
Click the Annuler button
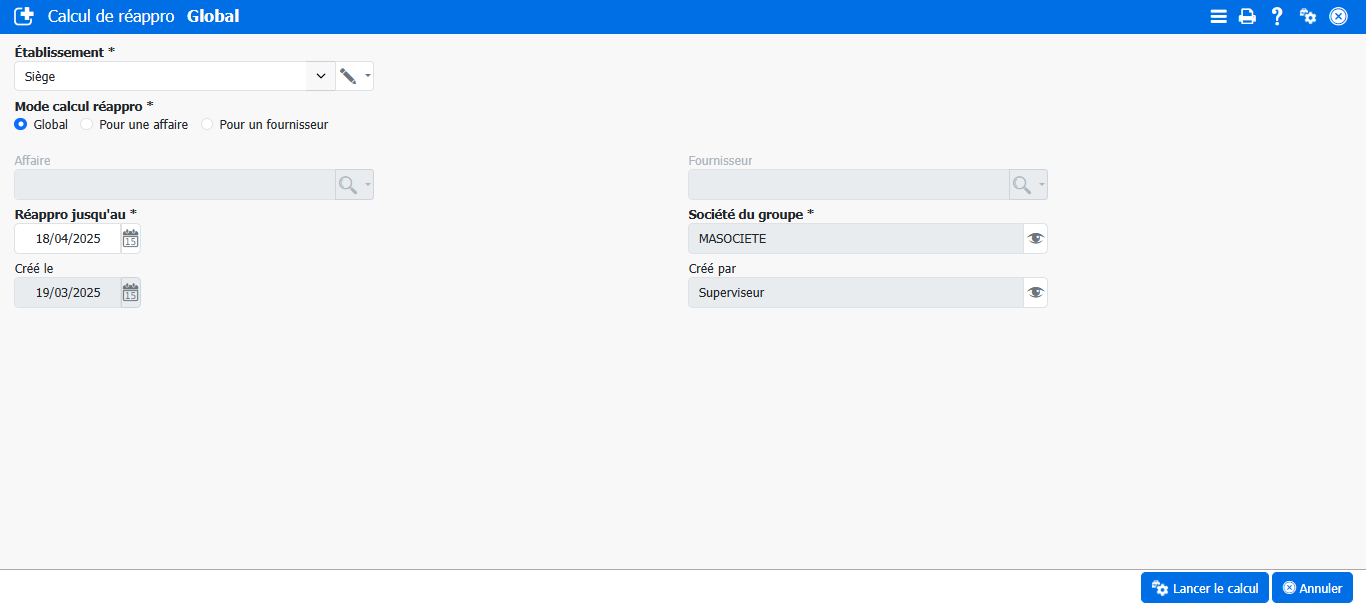(x=1312, y=588)
